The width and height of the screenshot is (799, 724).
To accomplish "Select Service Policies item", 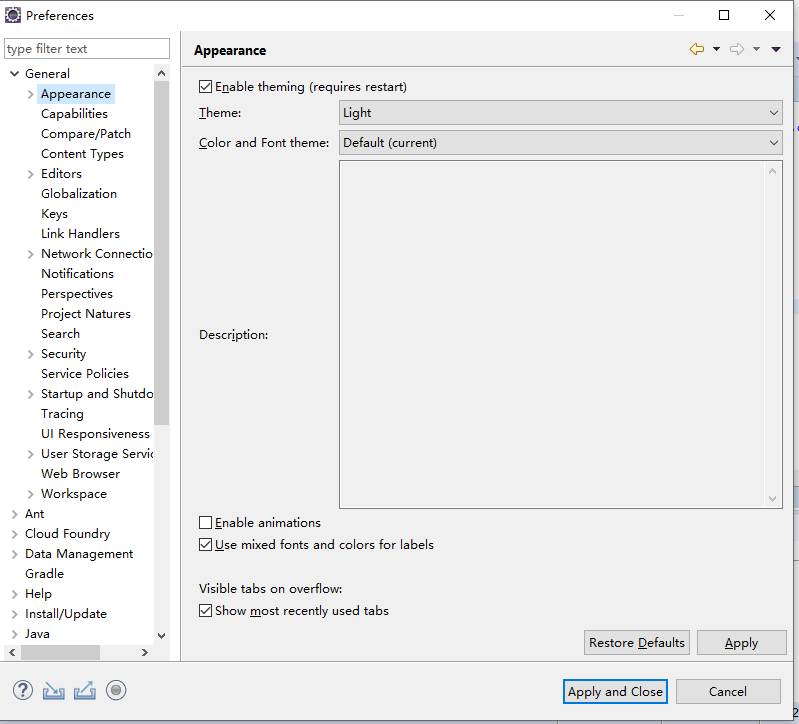I will click(x=85, y=374).
